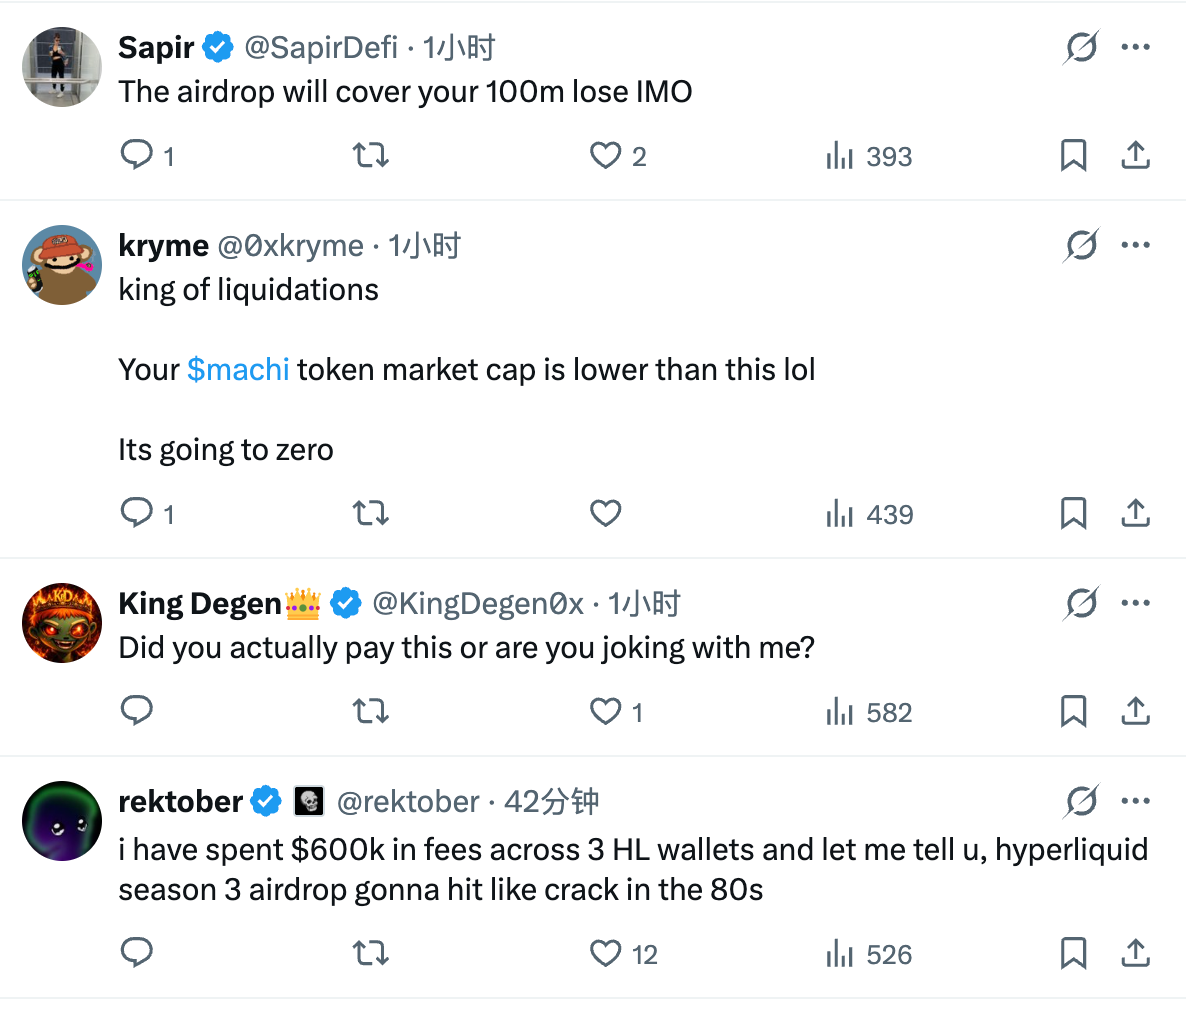Open the @KingDegen0x handle link
This screenshot has width=1186, height=1010.
pos(477,603)
